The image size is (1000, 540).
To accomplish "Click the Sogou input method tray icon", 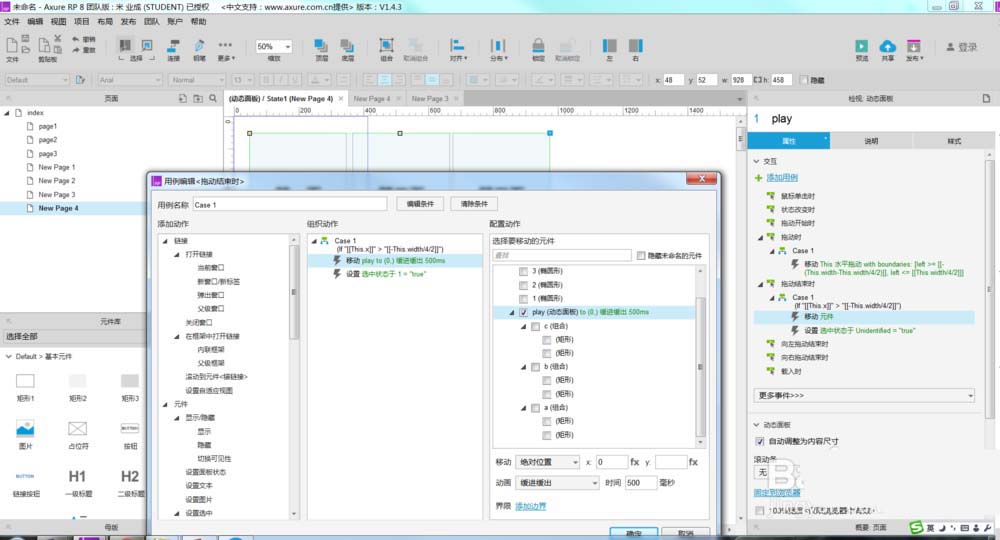I will (x=916, y=527).
